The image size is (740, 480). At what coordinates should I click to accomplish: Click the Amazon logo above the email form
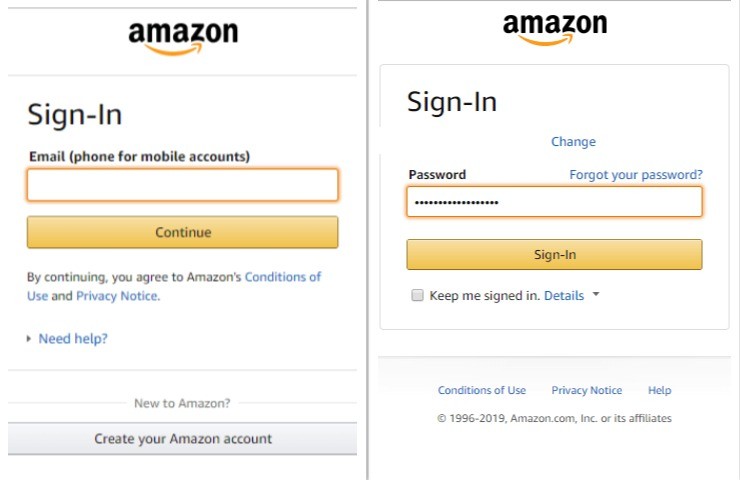[x=183, y=39]
